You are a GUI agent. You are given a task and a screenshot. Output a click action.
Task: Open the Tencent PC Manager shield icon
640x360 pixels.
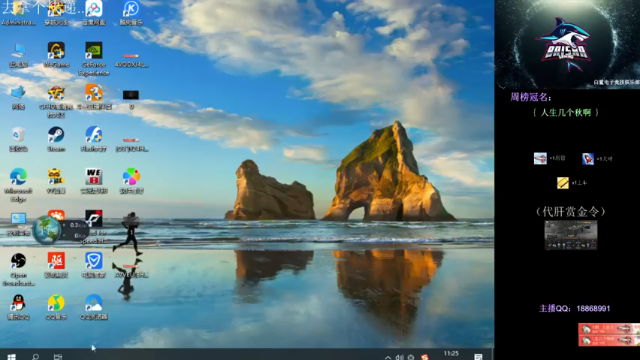click(93, 265)
